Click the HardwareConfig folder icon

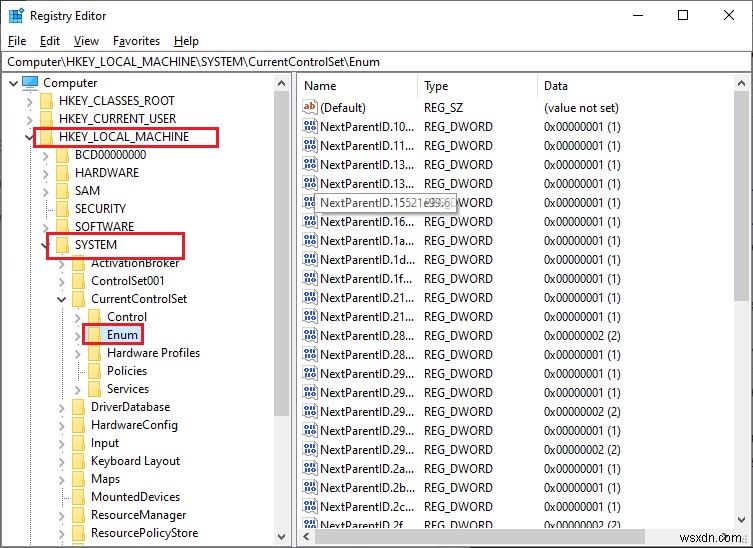click(x=79, y=425)
